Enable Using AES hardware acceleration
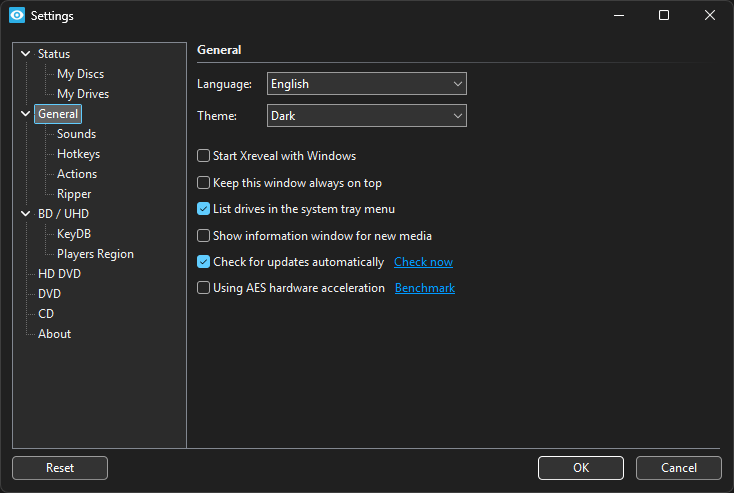This screenshot has width=734, height=493. (x=204, y=288)
